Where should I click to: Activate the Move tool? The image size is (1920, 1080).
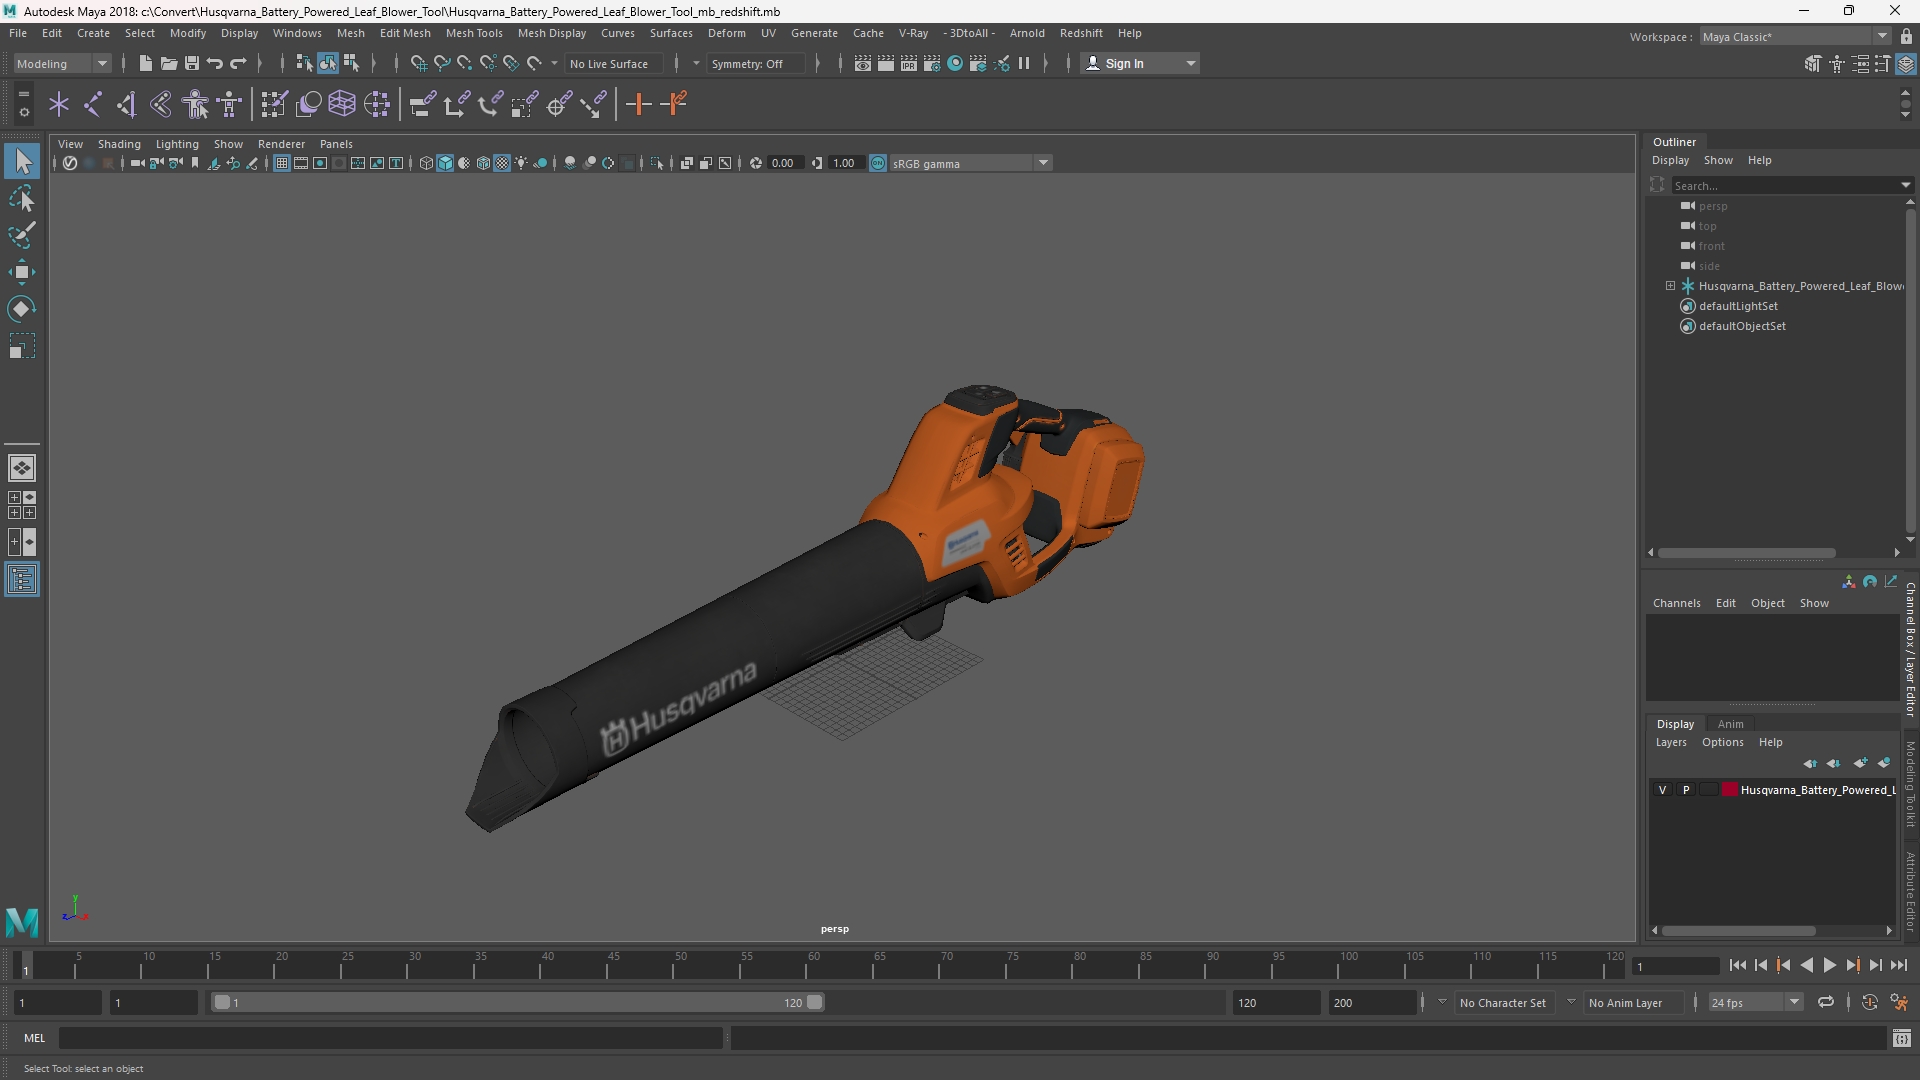(x=22, y=272)
